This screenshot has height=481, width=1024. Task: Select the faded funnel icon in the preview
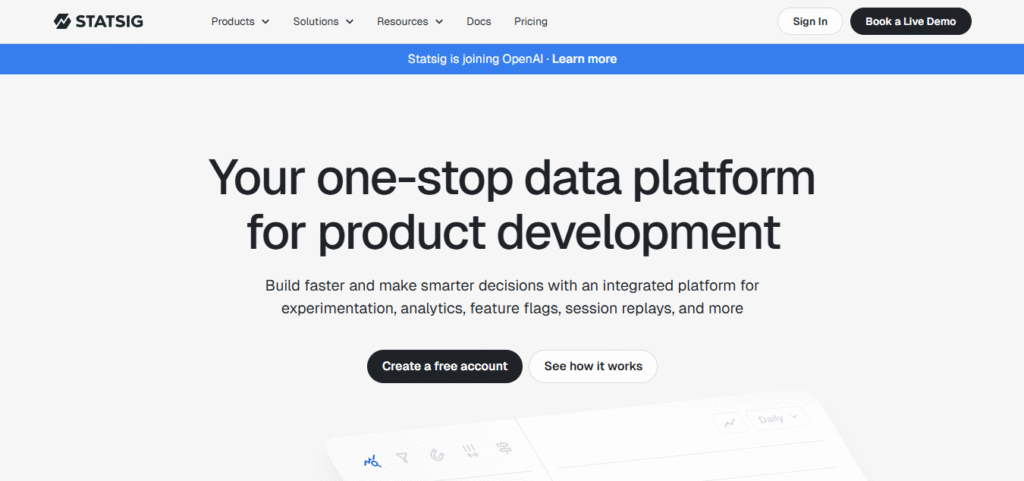pyautogui.click(x=403, y=458)
